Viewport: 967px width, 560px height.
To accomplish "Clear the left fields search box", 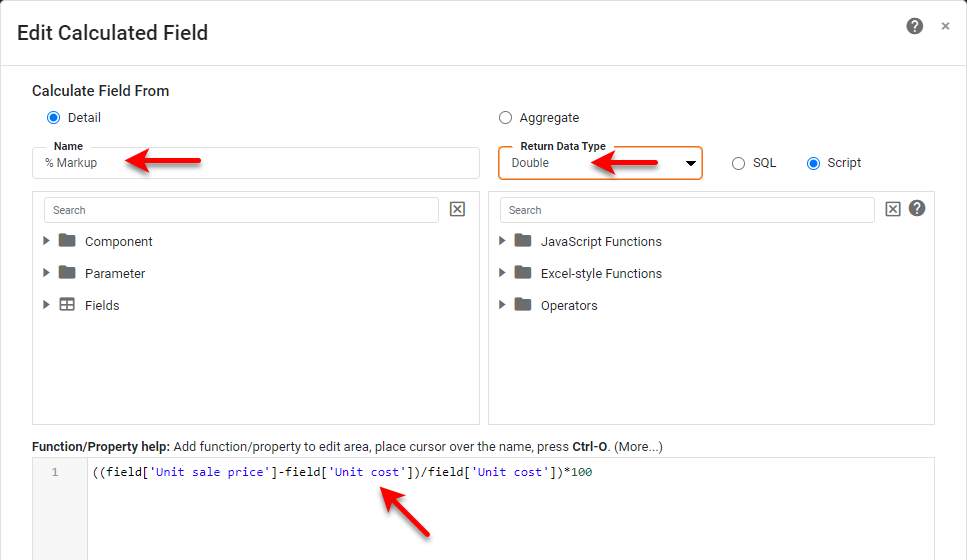I will 457,209.
